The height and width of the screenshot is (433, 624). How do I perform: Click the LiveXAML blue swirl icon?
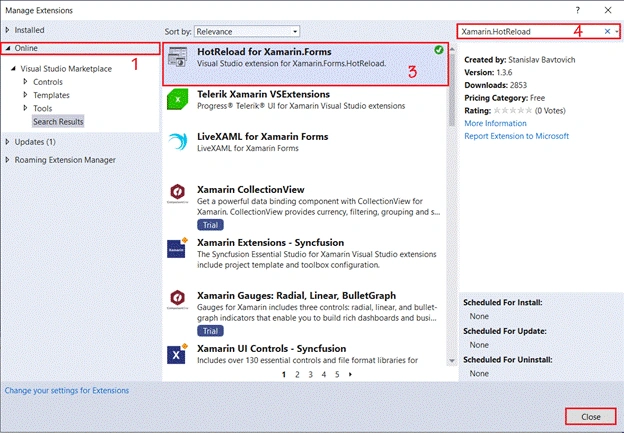click(177, 142)
